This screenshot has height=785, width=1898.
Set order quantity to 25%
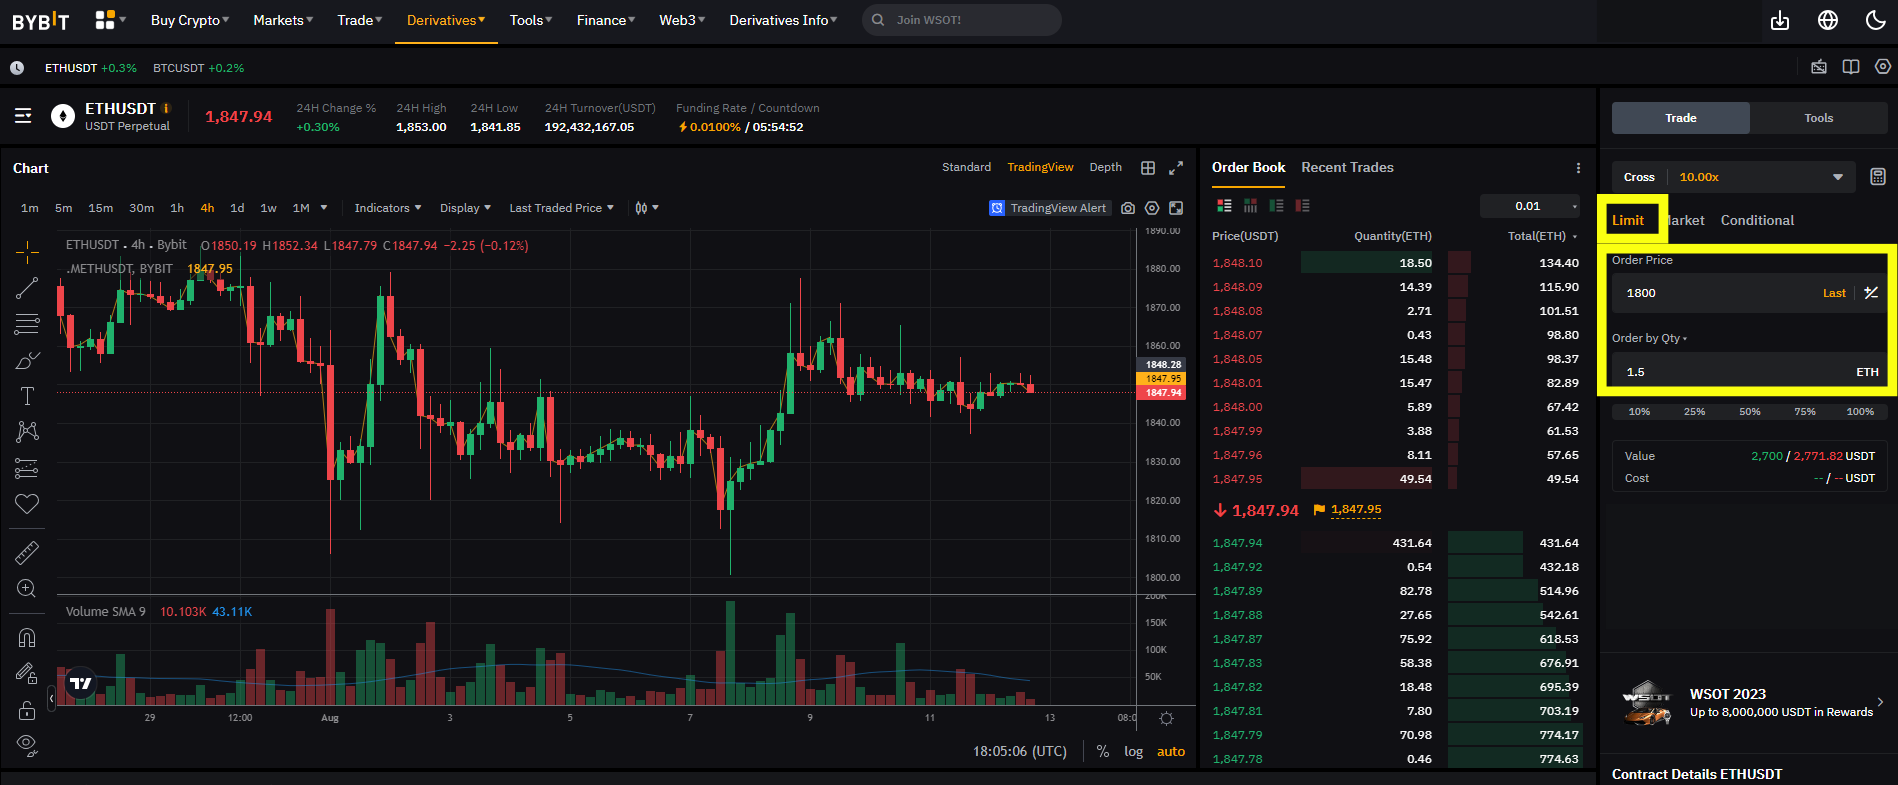(1694, 412)
